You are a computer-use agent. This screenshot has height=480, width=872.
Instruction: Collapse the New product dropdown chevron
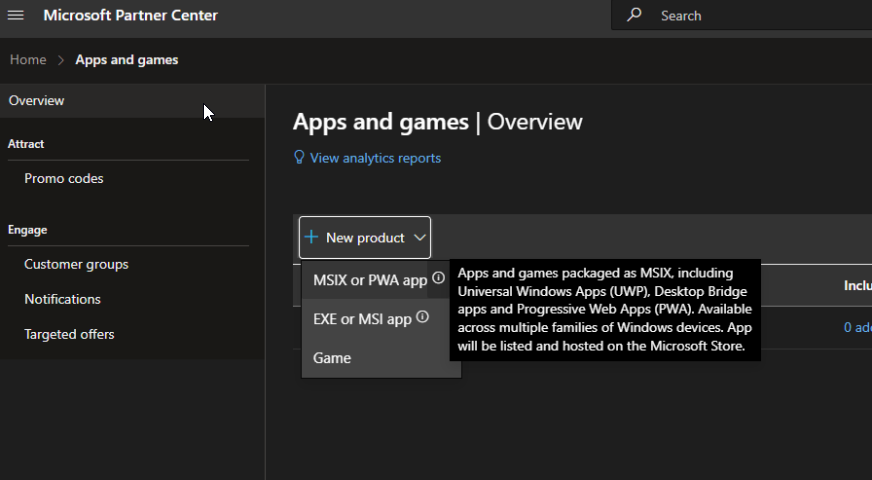[419, 238]
